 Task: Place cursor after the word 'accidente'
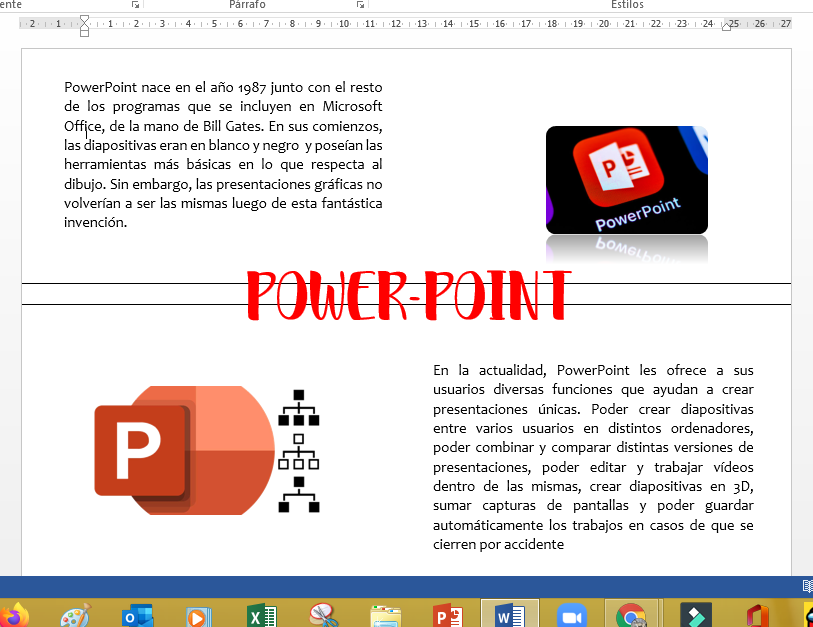tap(565, 545)
